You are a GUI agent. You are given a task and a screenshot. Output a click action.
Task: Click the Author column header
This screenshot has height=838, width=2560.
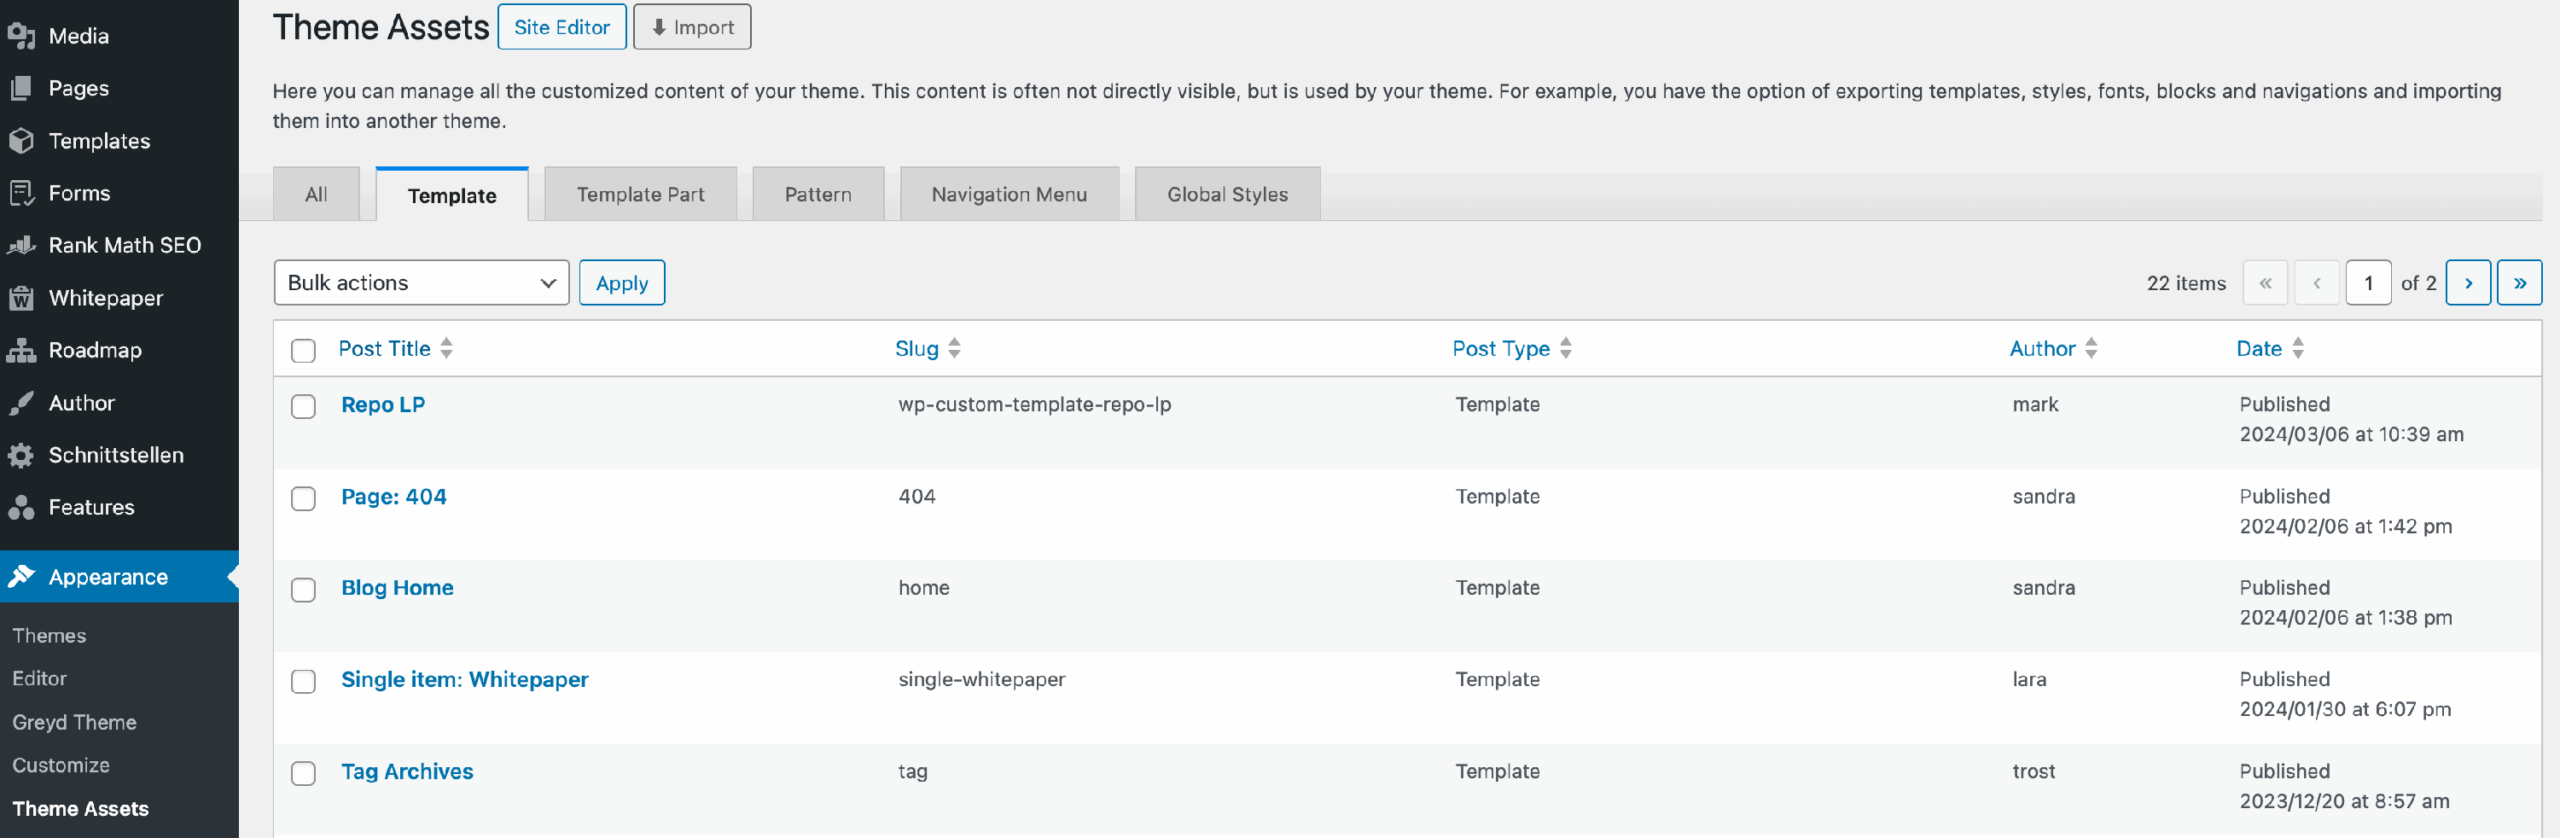coord(2043,348)
